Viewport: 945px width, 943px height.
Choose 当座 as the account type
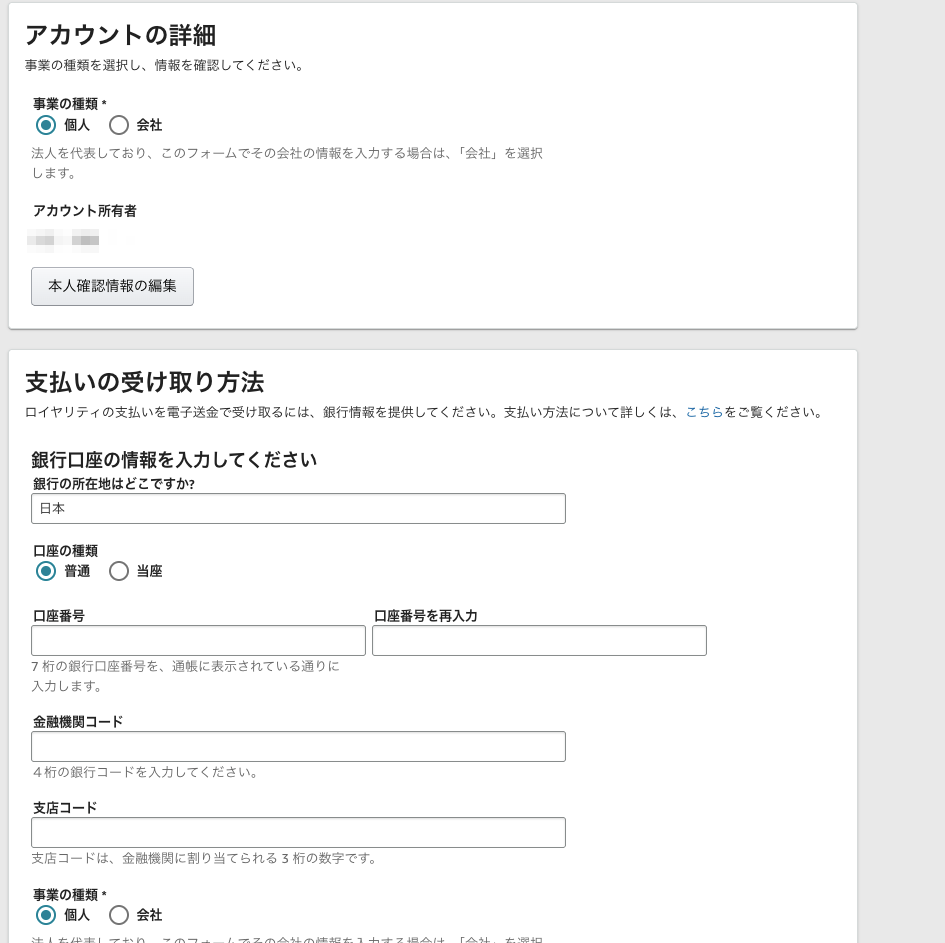pyautogui.click(x=119, y=571)
